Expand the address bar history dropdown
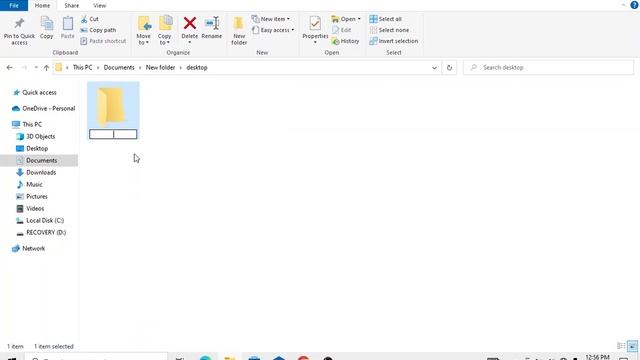Viewport: 640px width, 360px height. 434,68
